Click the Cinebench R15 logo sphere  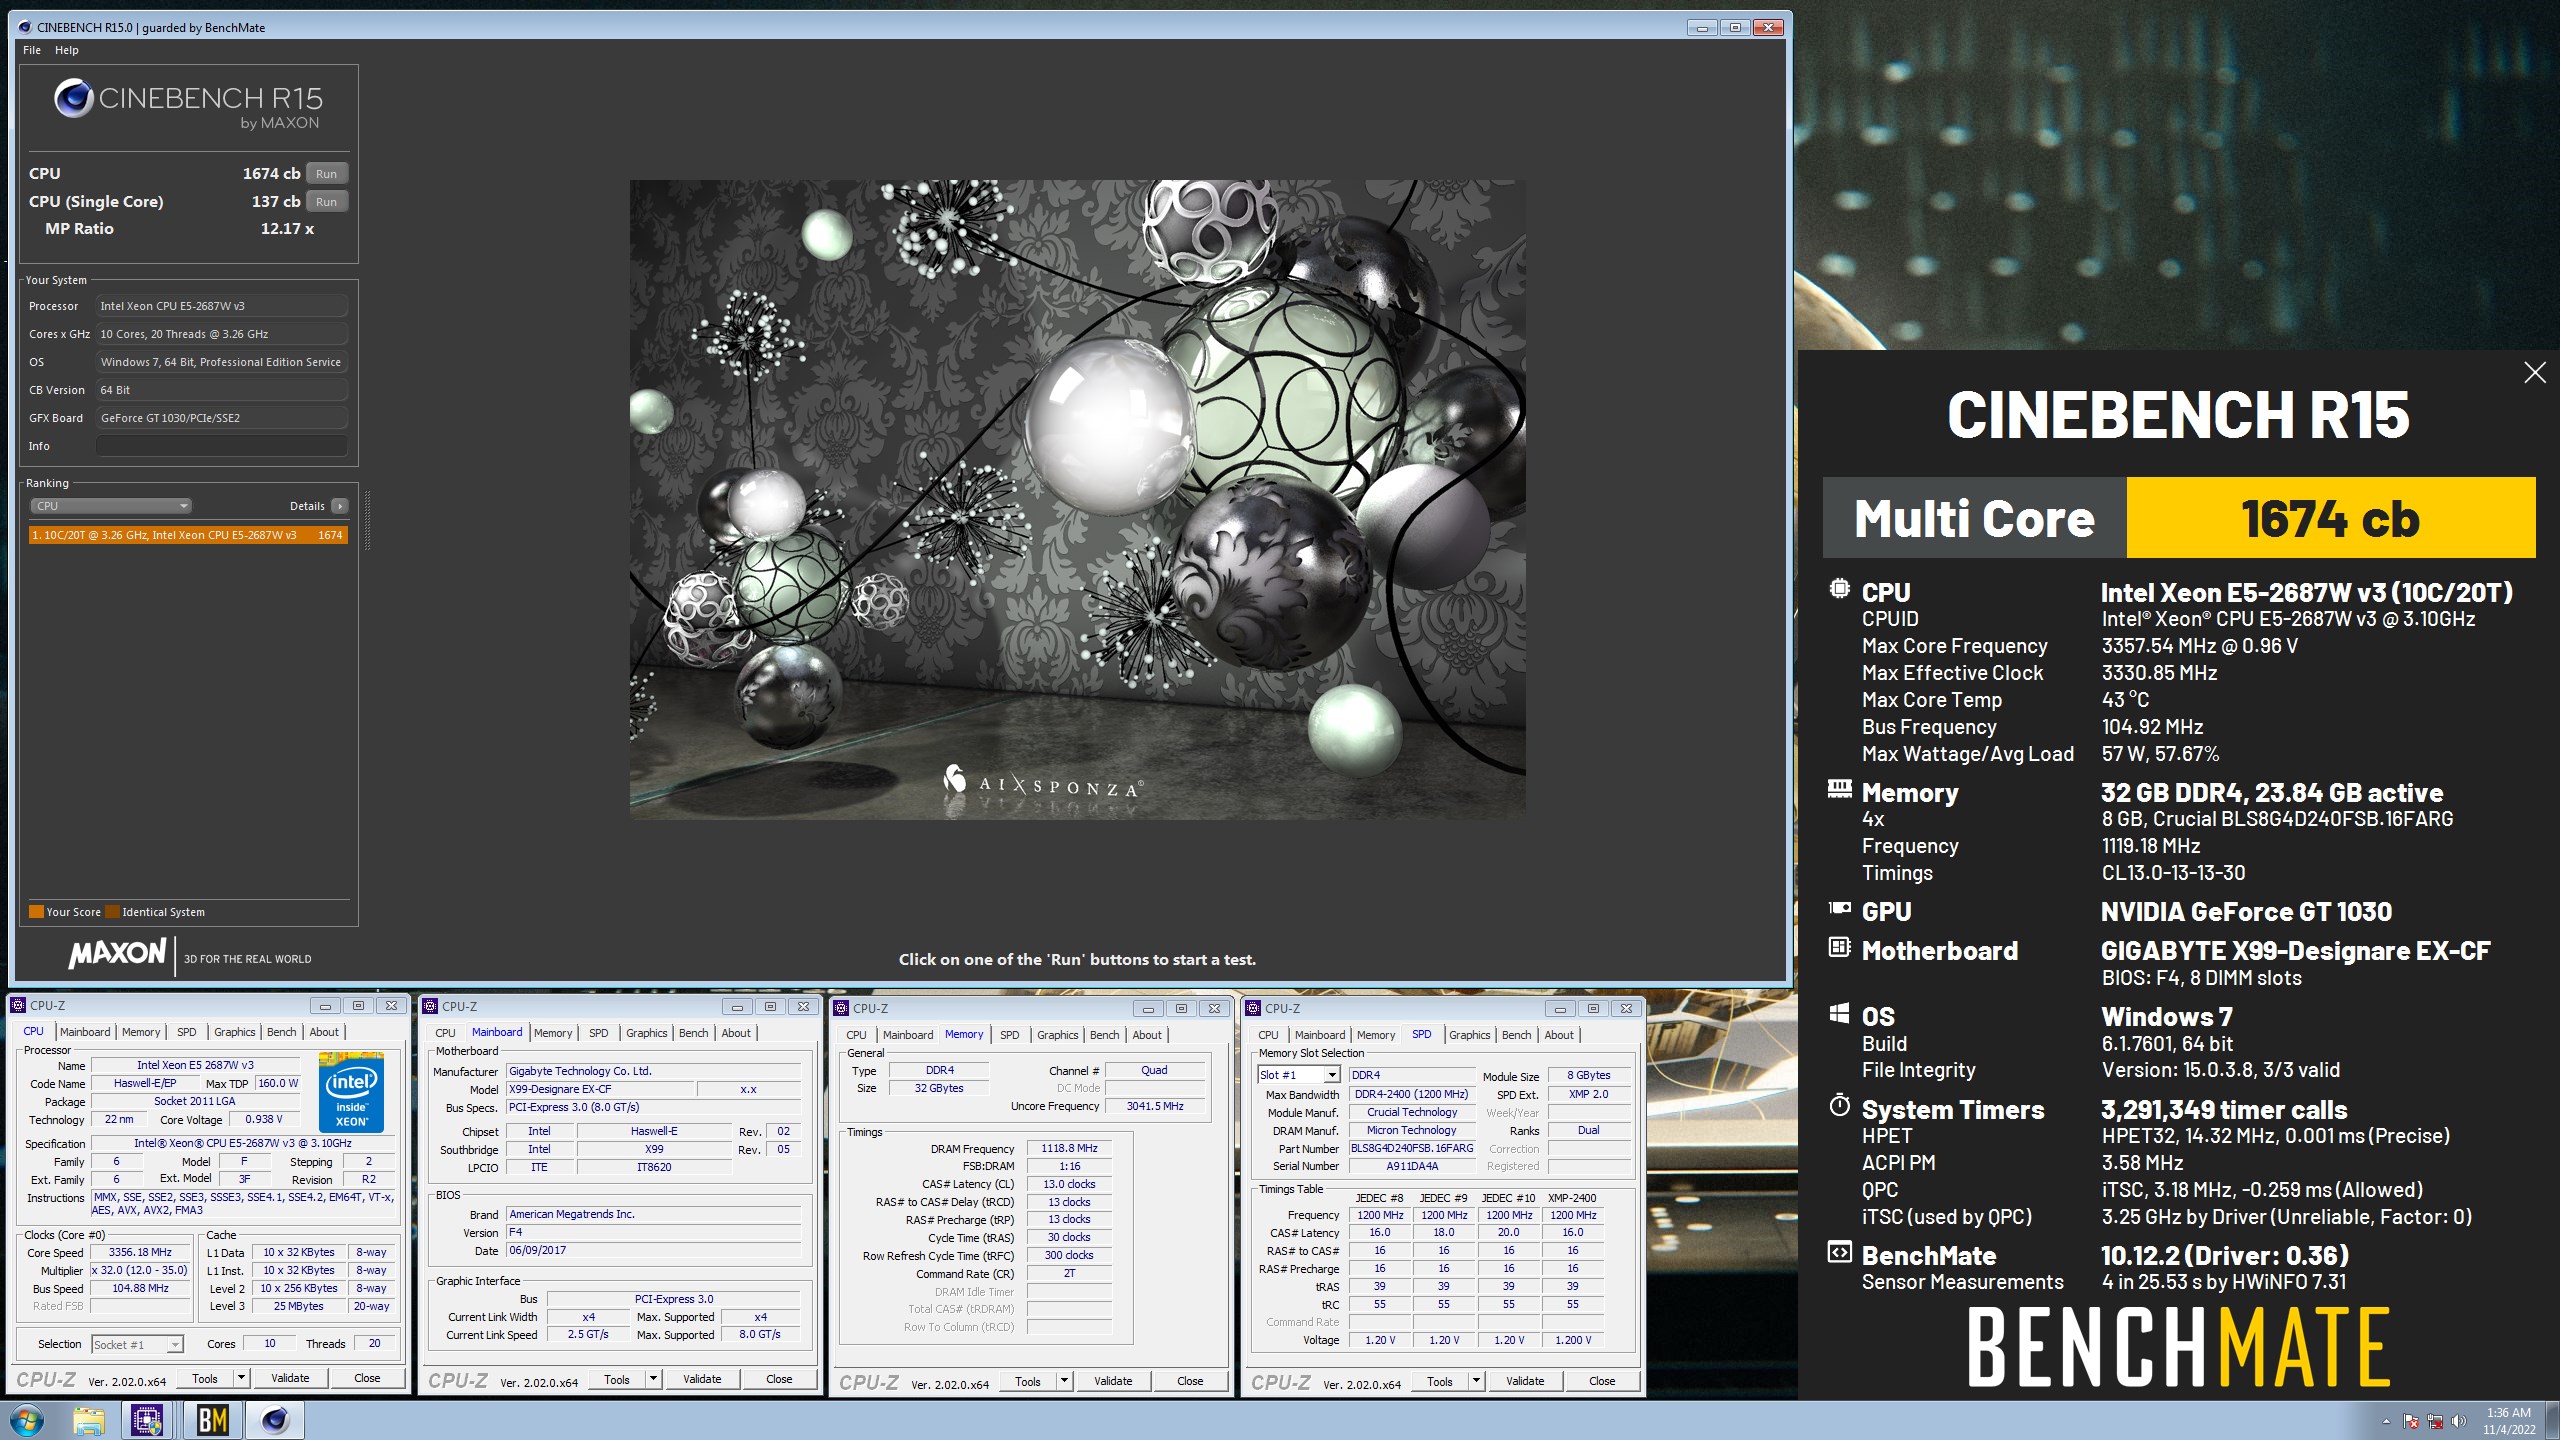73,99
